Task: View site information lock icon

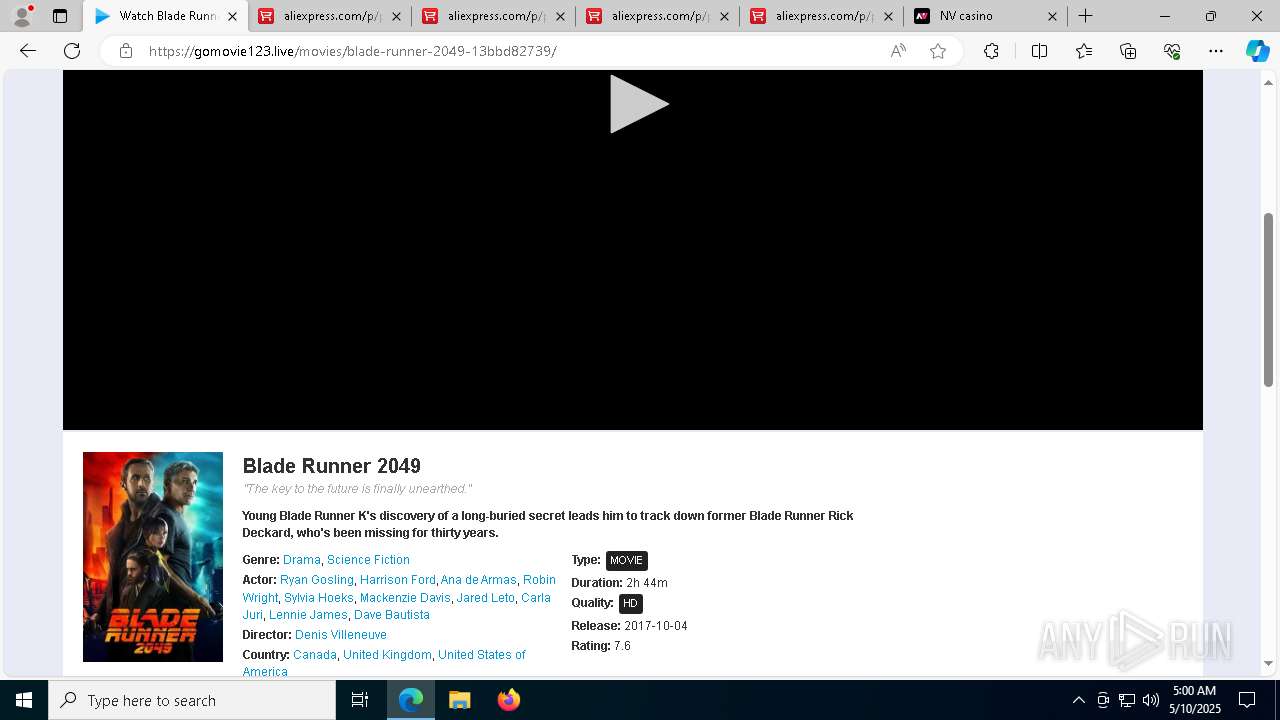Action: pyautogui.click(x=126, y=51)
